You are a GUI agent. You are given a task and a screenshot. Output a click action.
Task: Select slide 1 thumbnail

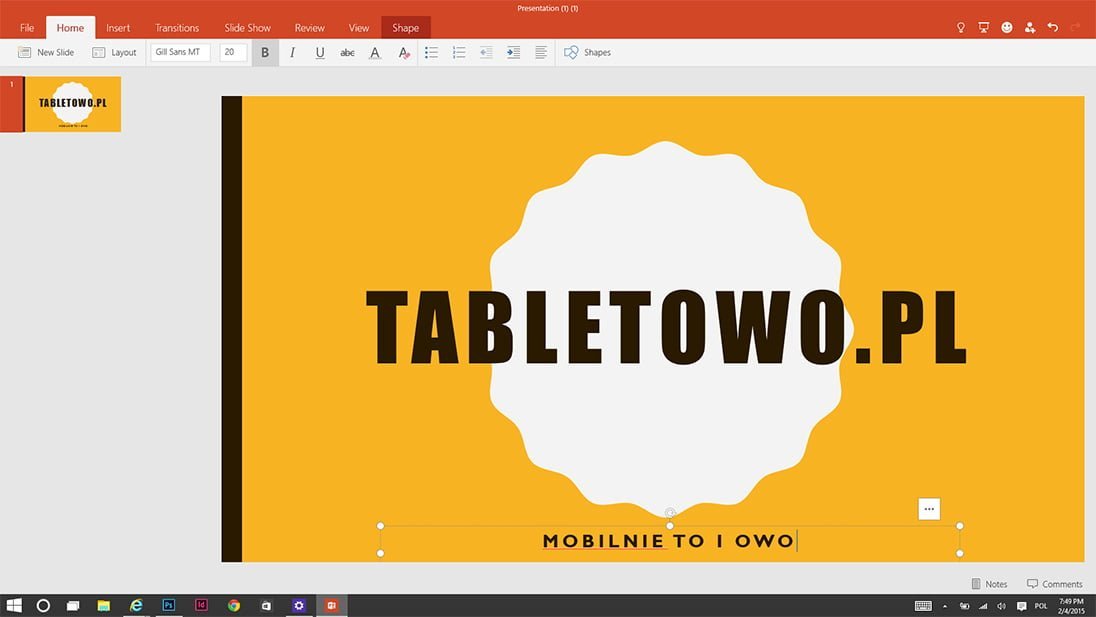click(x=73, y=104)
